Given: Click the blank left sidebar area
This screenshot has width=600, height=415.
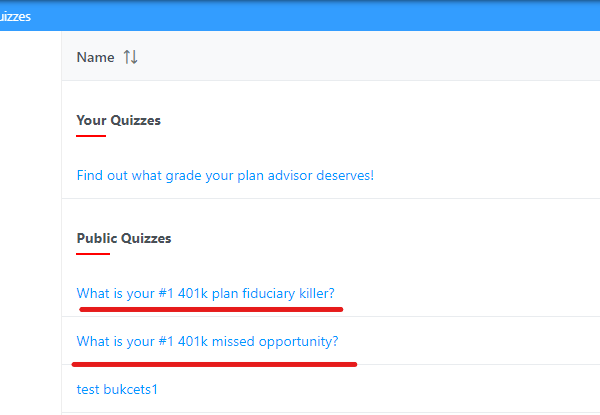Looking at the screenshot, I should (x=30, y=222).
